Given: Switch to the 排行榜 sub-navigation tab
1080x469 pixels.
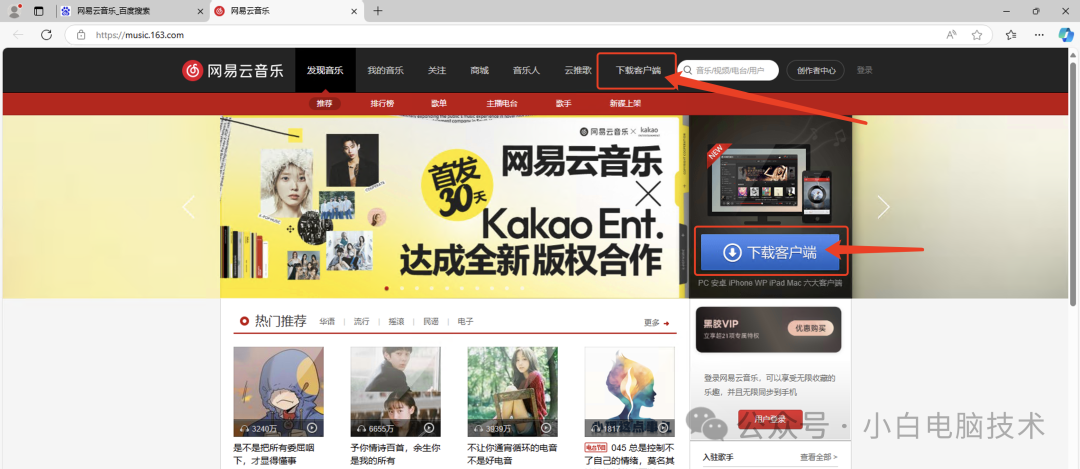Looking at the screenshot, I should pyautogui.click(x=382, y=104).
